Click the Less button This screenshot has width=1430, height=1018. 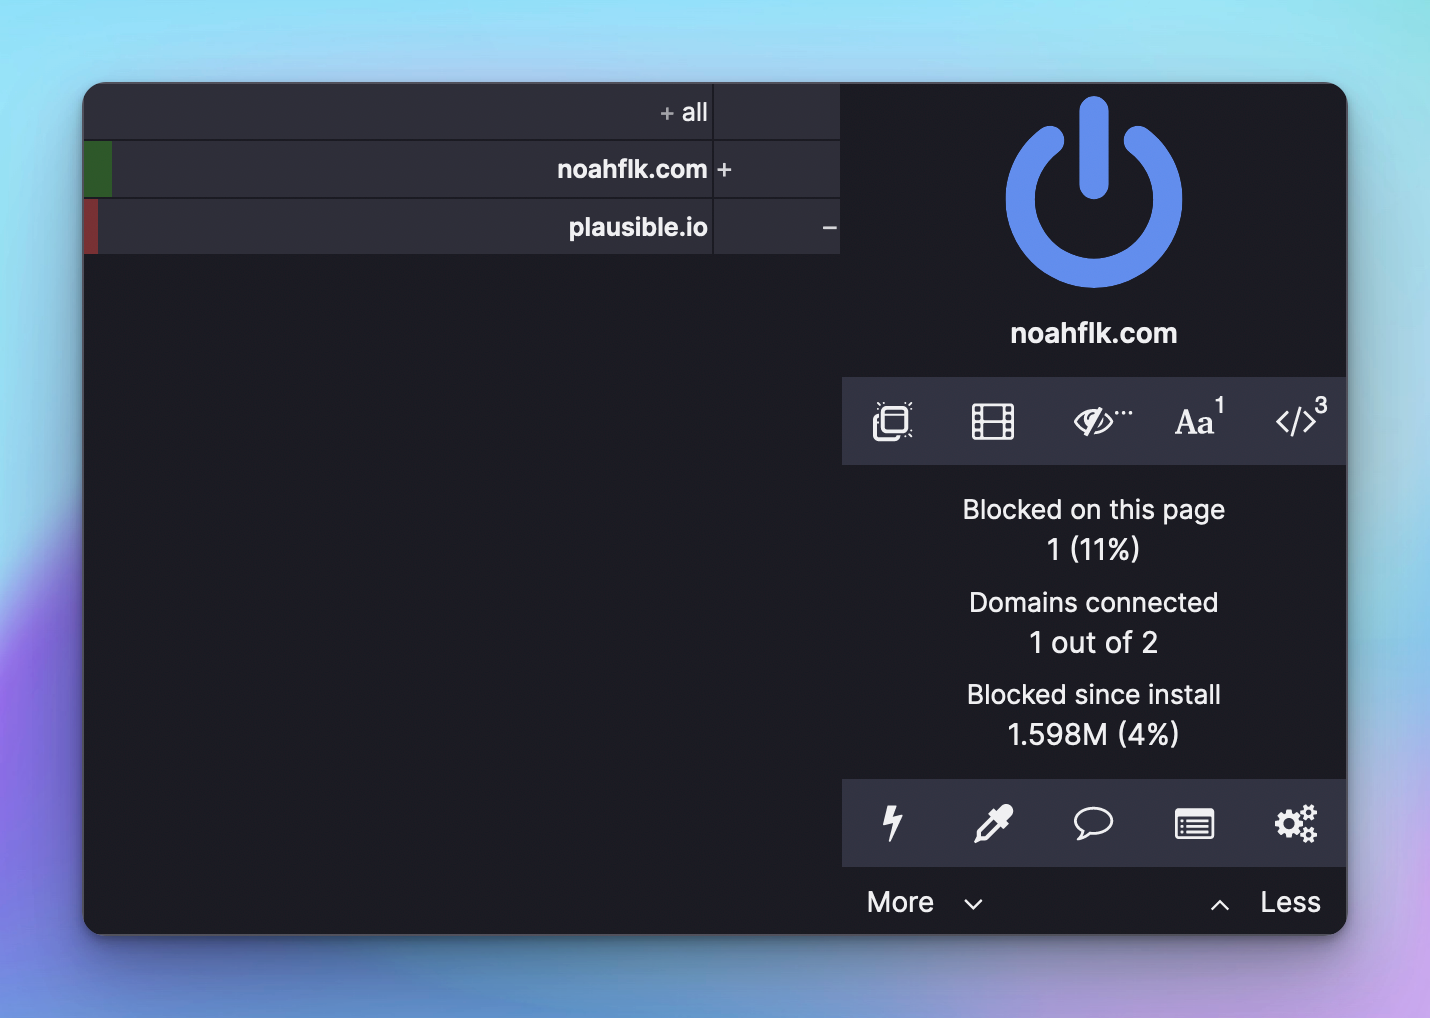pyautogui.click(x=1289, y=901)
